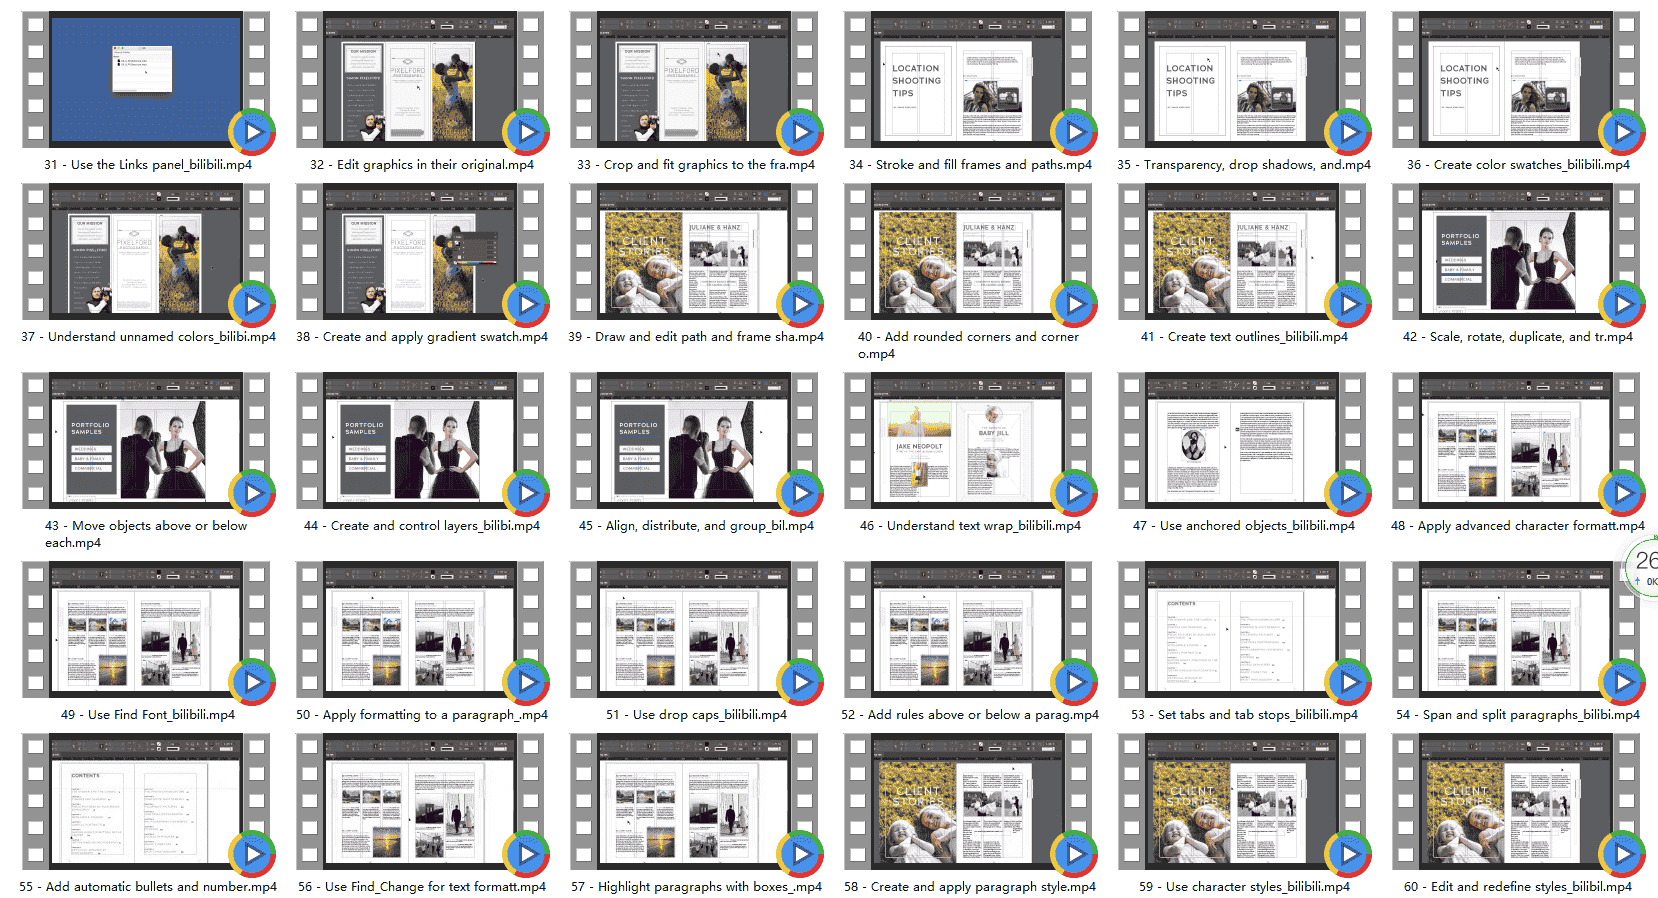Click file name '41 - Create text outlines_bilibili.mp4'
1658x898 pixels.
point(1244,337)
